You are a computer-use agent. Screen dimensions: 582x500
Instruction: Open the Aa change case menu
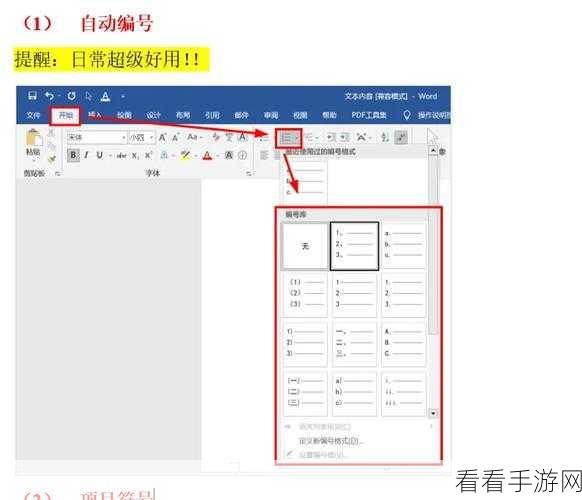pos(194,137)
